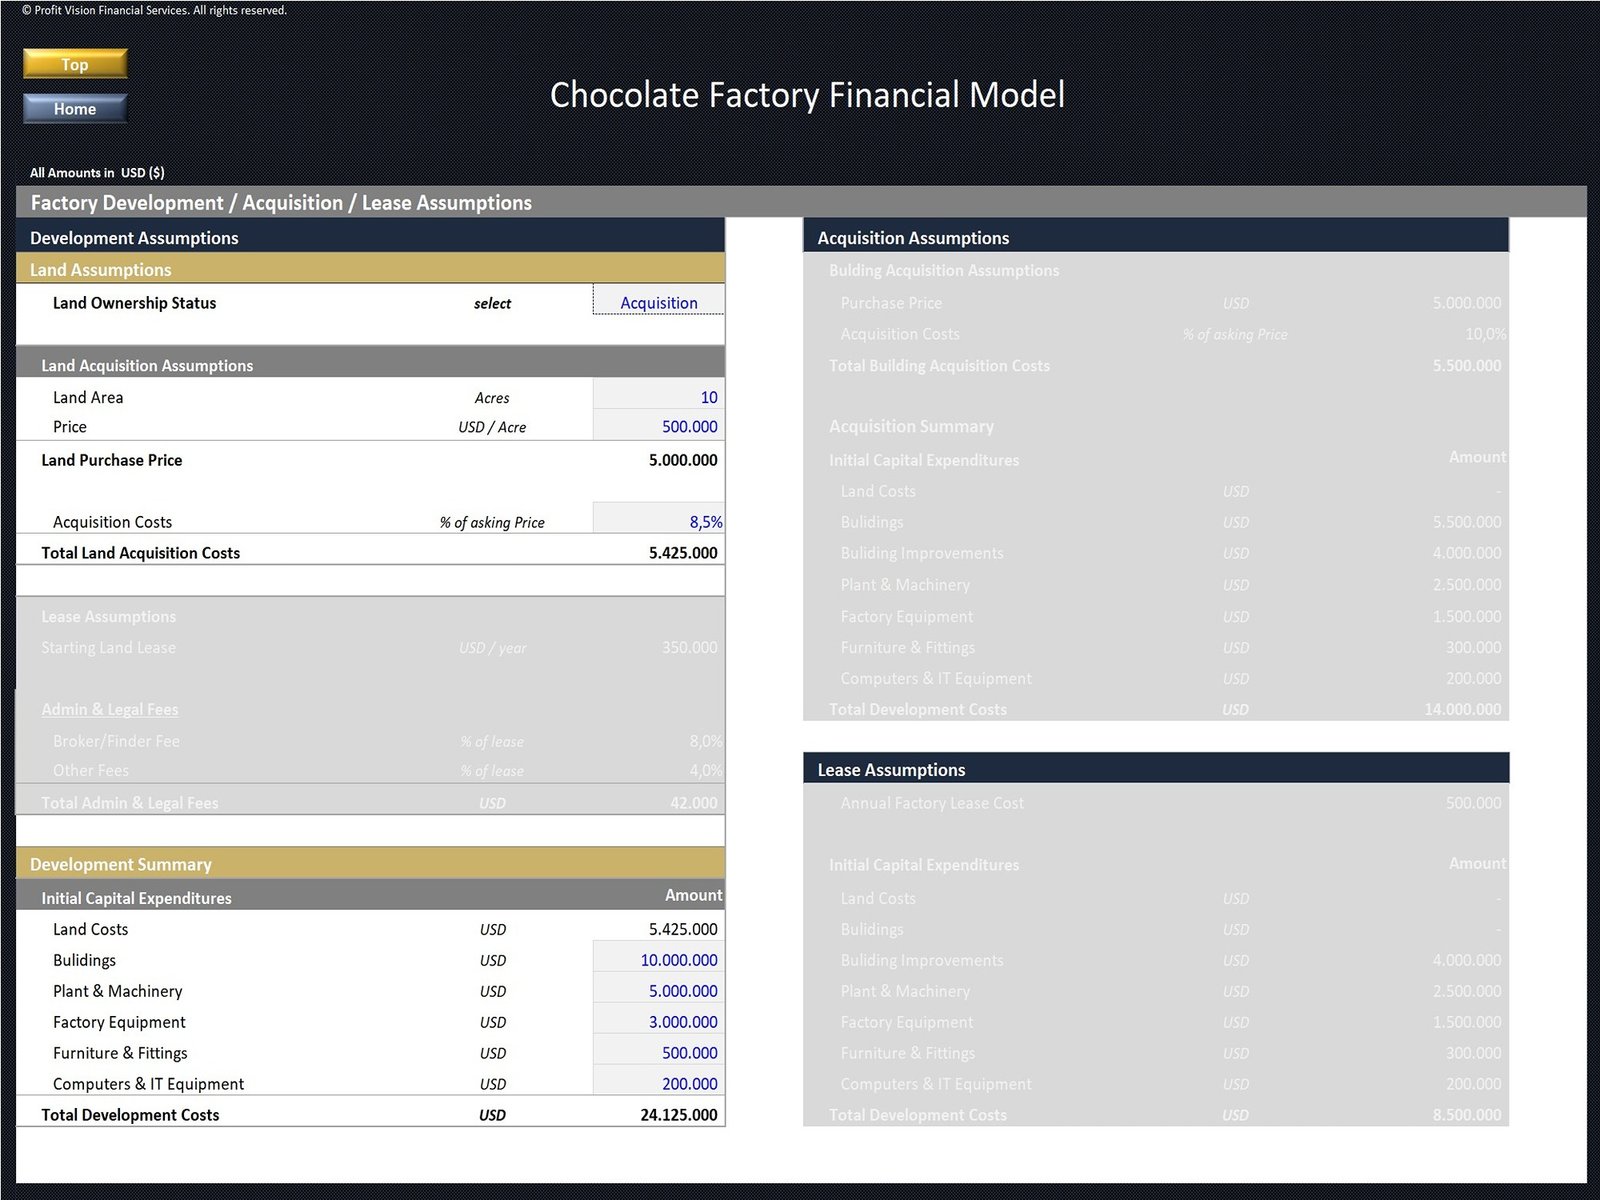1600x1200 pixels.
Task: Click the Total Development Costs value
Action: (x=678, y=1115)
